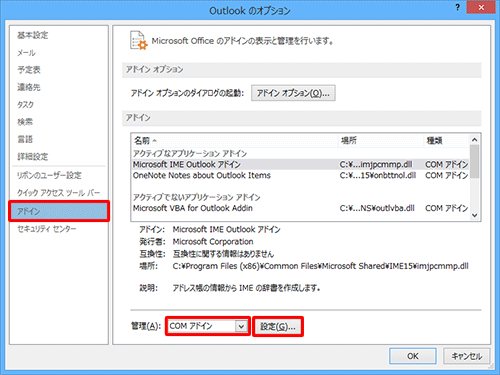Click the add-in list scroll down arrow
Viewport: 500px width, 375px height.
click(x=475, y=216)
